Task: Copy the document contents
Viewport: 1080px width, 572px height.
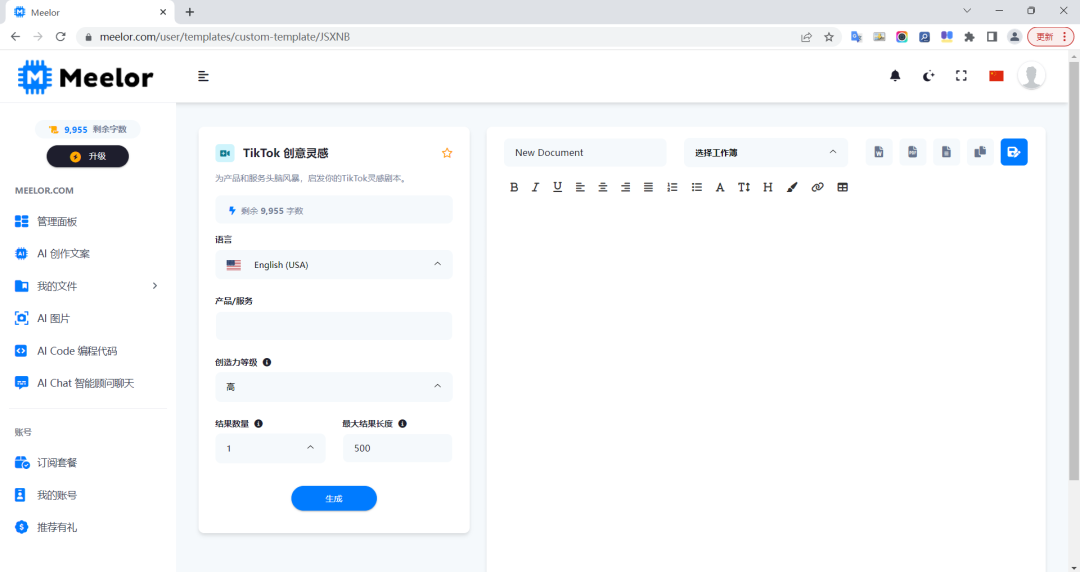Action: tap(980, 152)
